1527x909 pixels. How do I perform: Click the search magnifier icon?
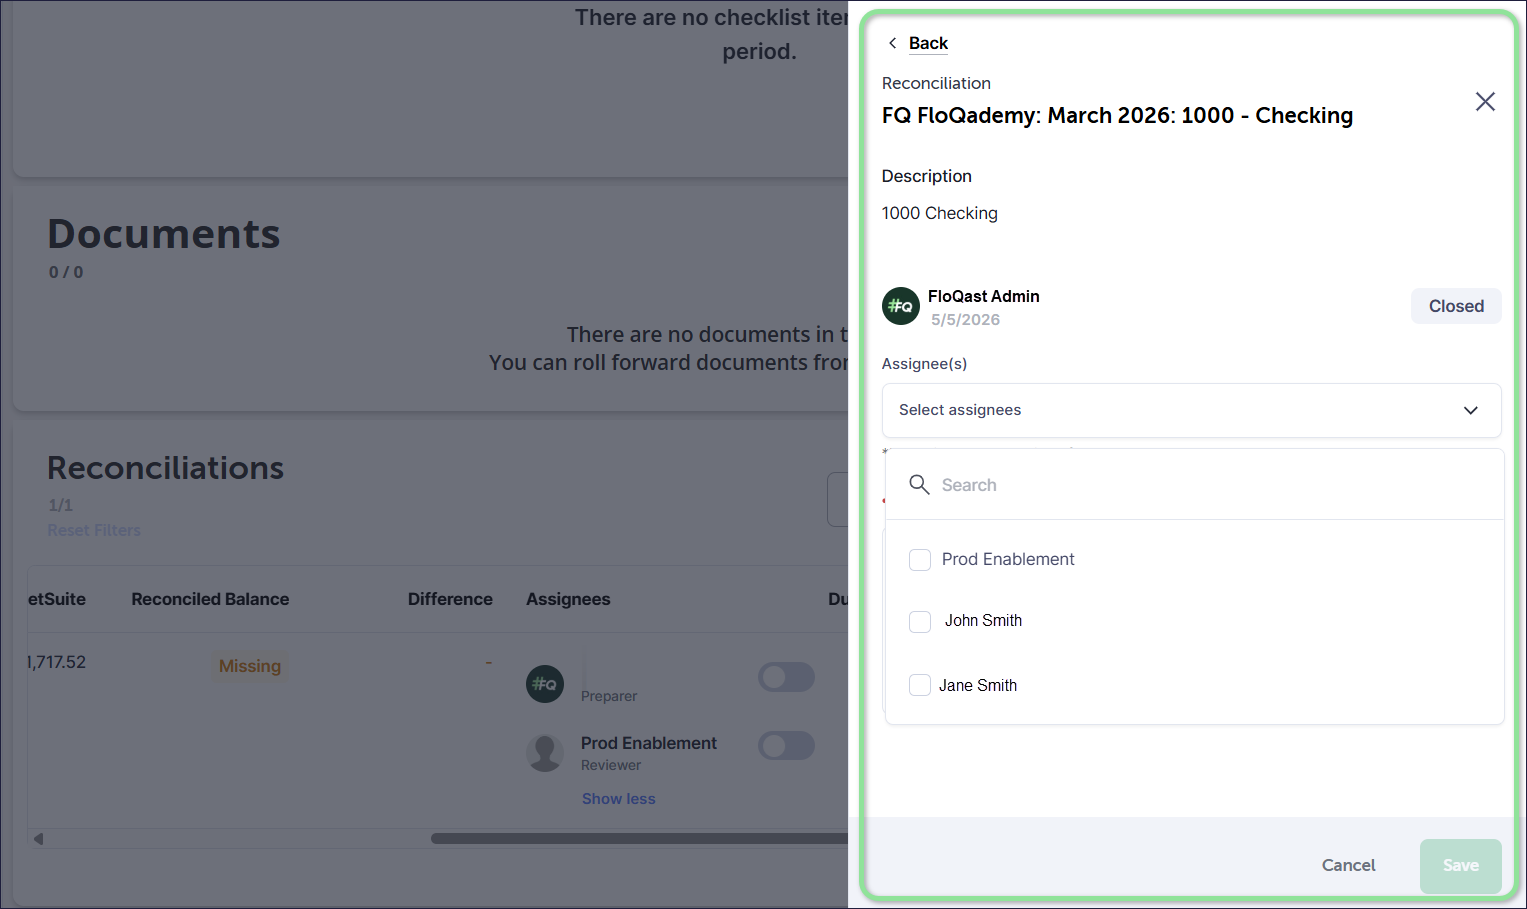(x=919, y=485)
